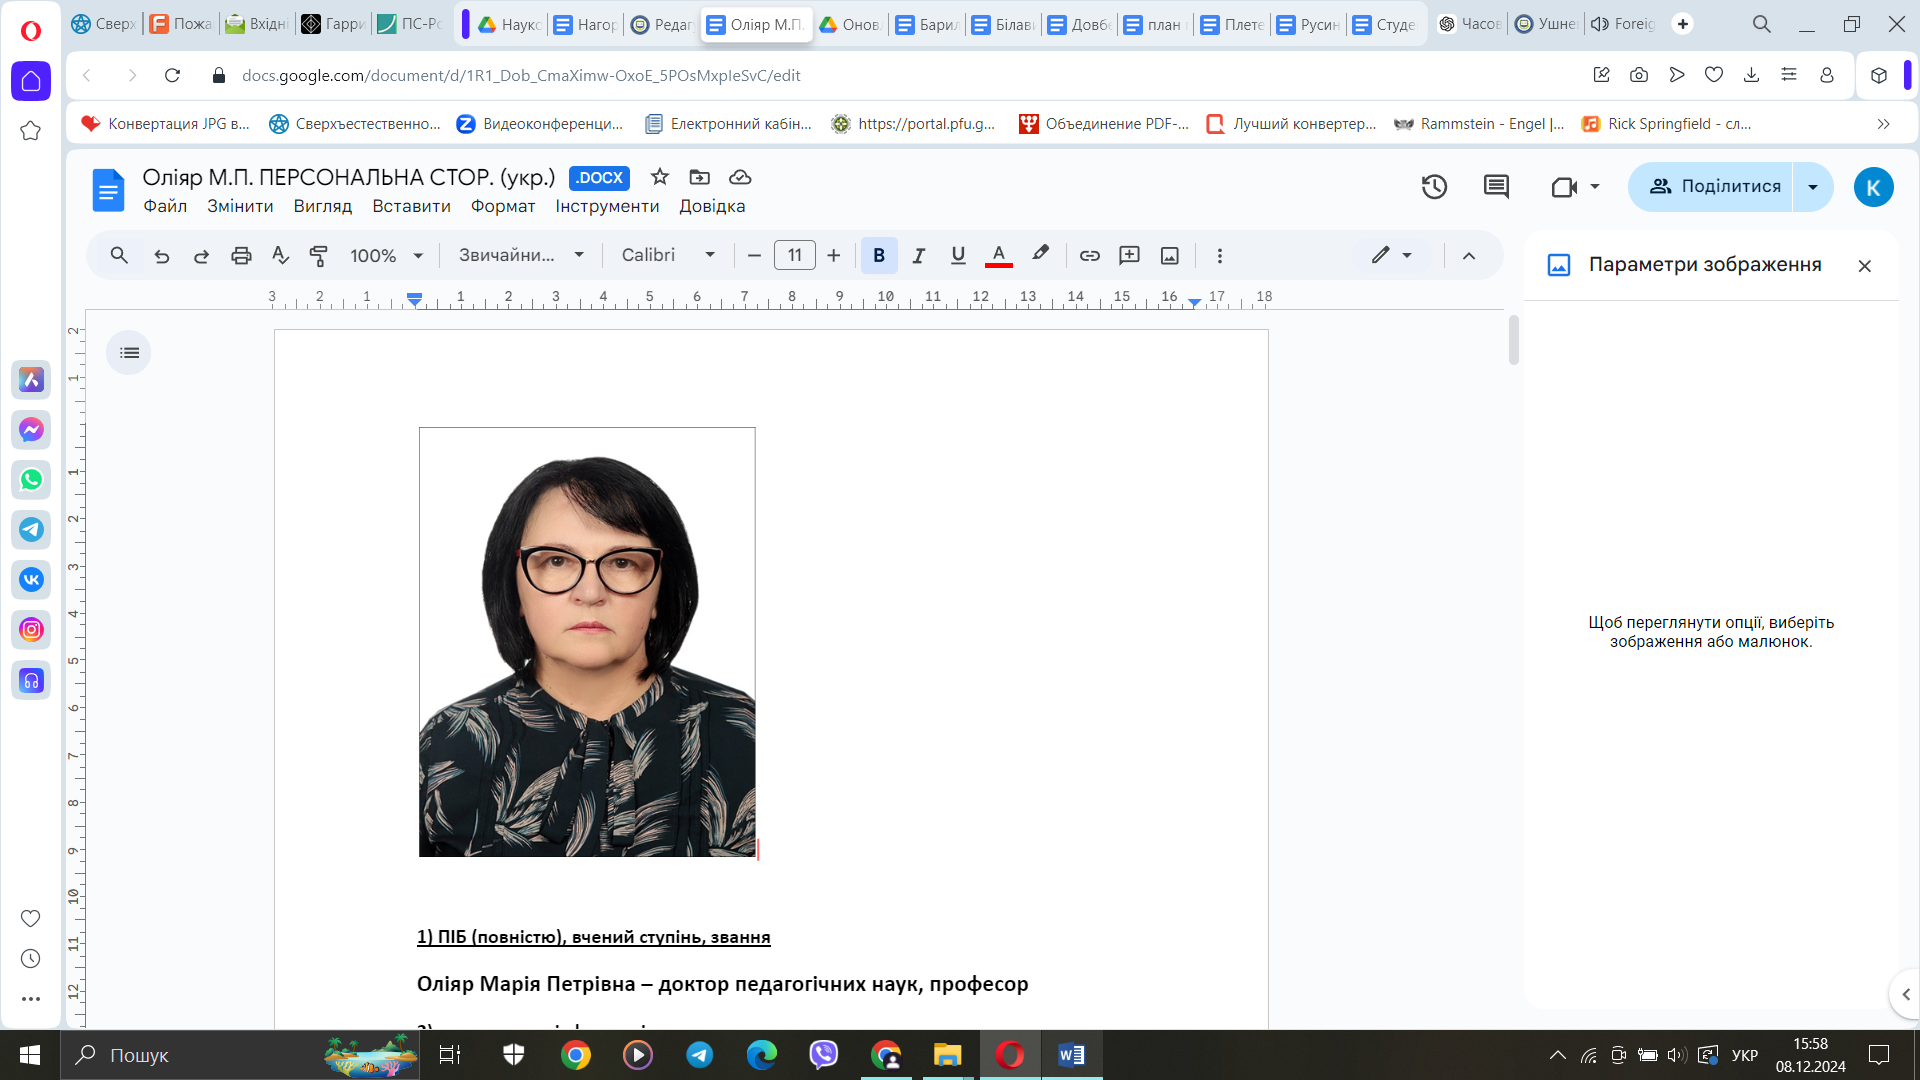Open version history clock icon
1920x1080 pixels.
(x=1434, y=187)
